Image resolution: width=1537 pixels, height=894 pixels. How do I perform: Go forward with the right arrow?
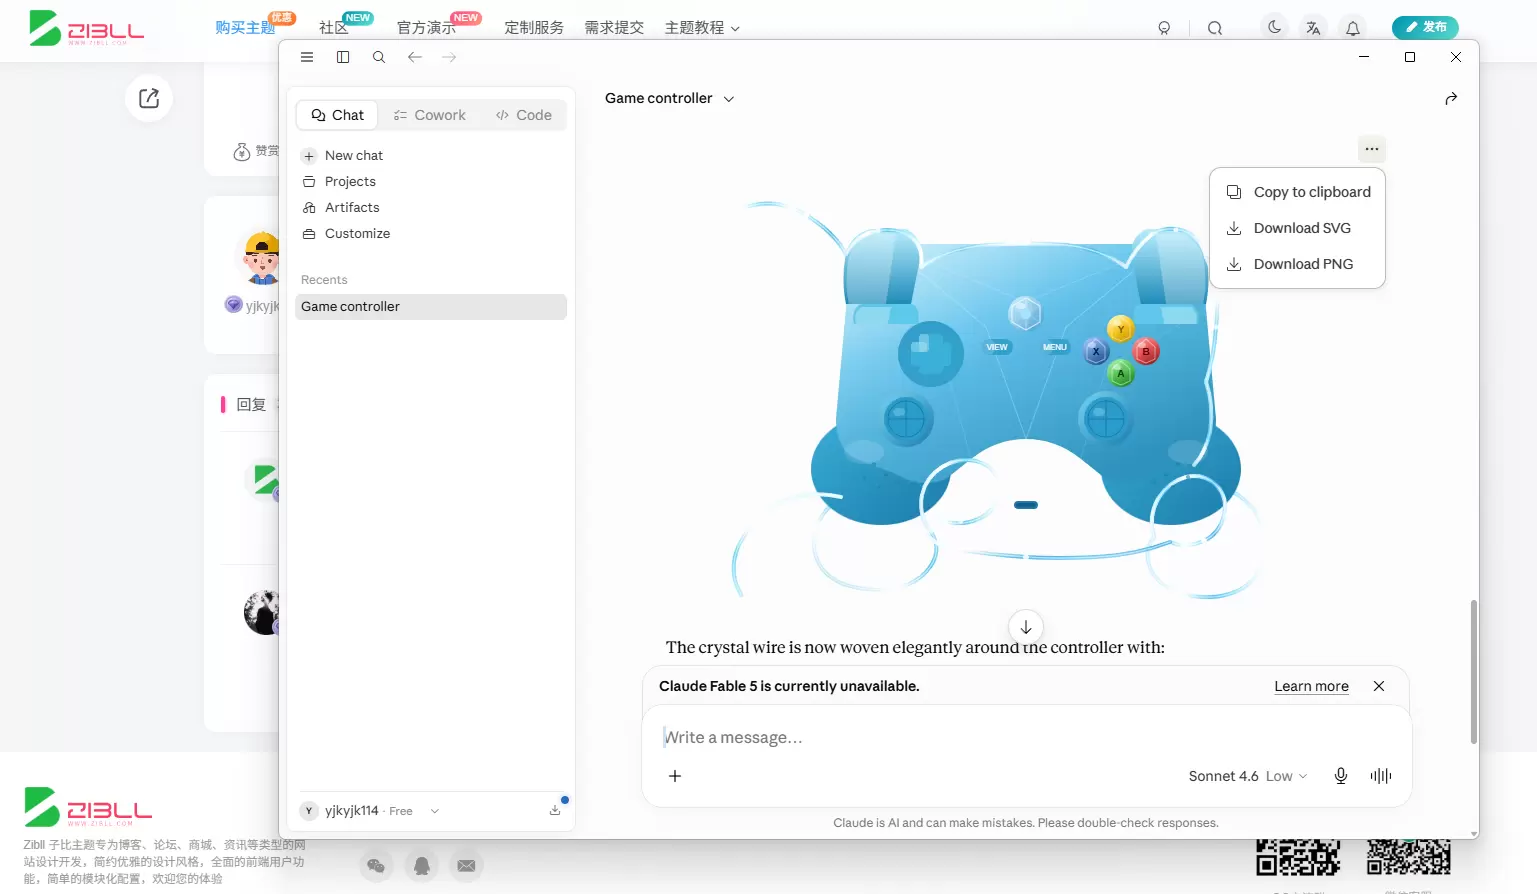(x=449, y=57)
